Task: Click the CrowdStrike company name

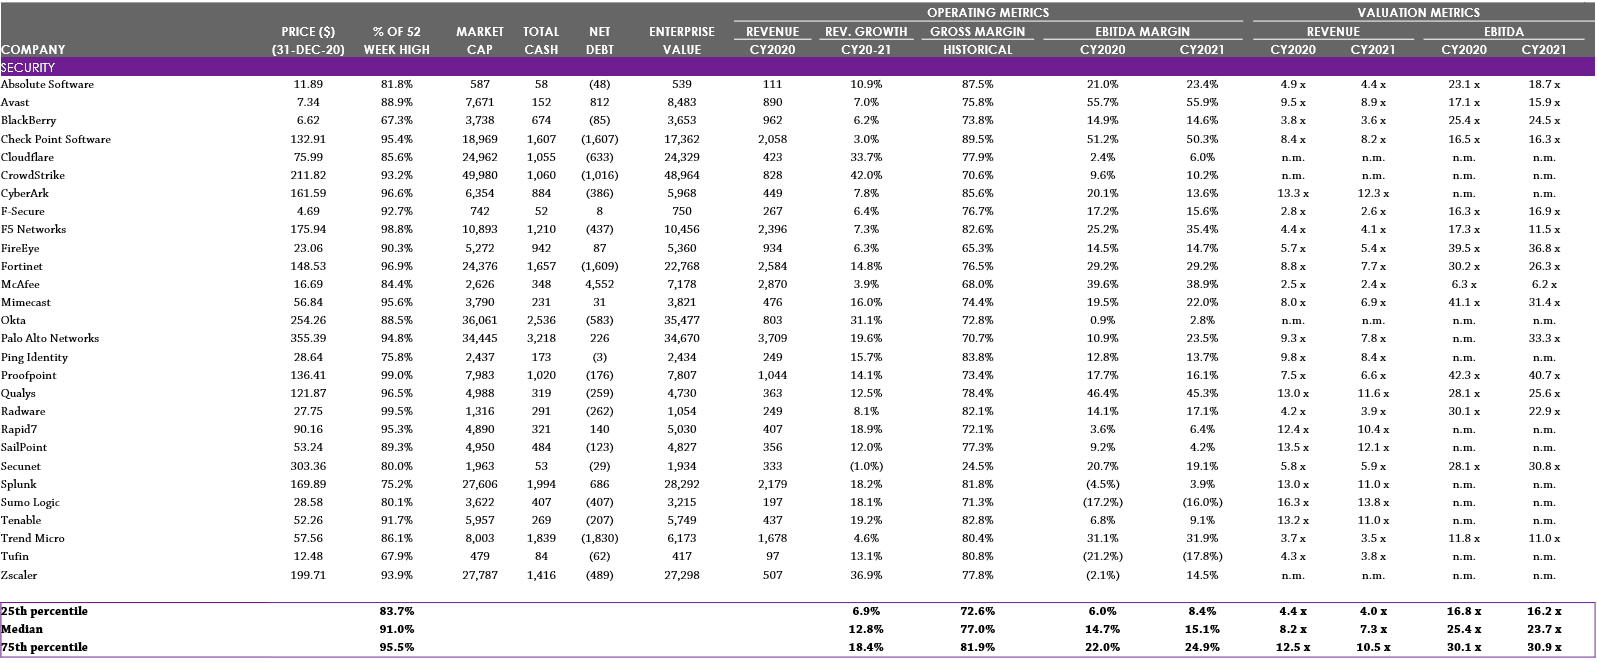Action: pyautogui.click(x=33, y=175)
